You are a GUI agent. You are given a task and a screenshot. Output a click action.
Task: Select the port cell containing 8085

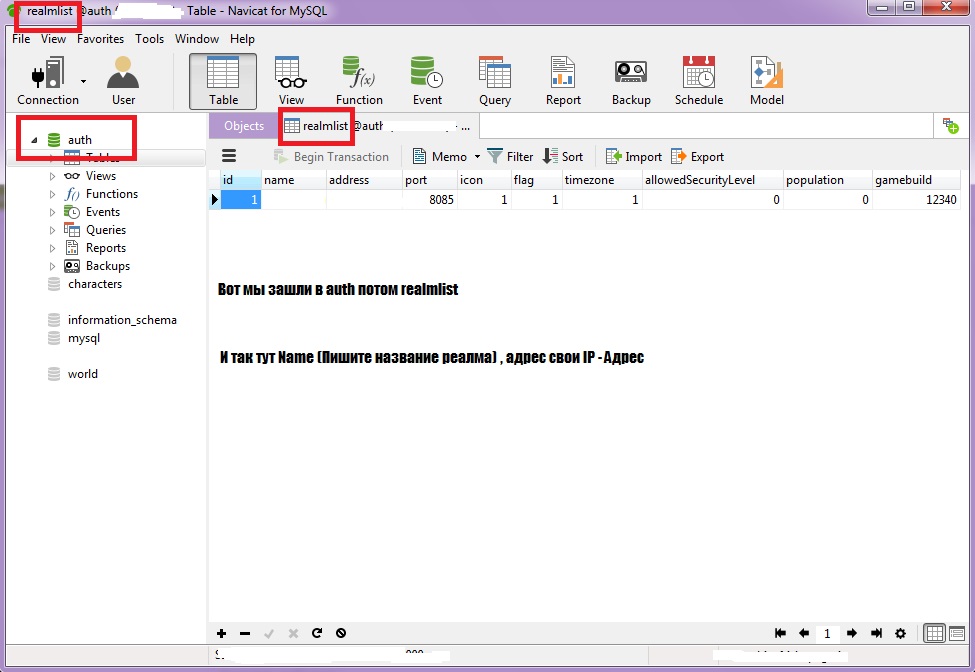(x=429, y=200)
